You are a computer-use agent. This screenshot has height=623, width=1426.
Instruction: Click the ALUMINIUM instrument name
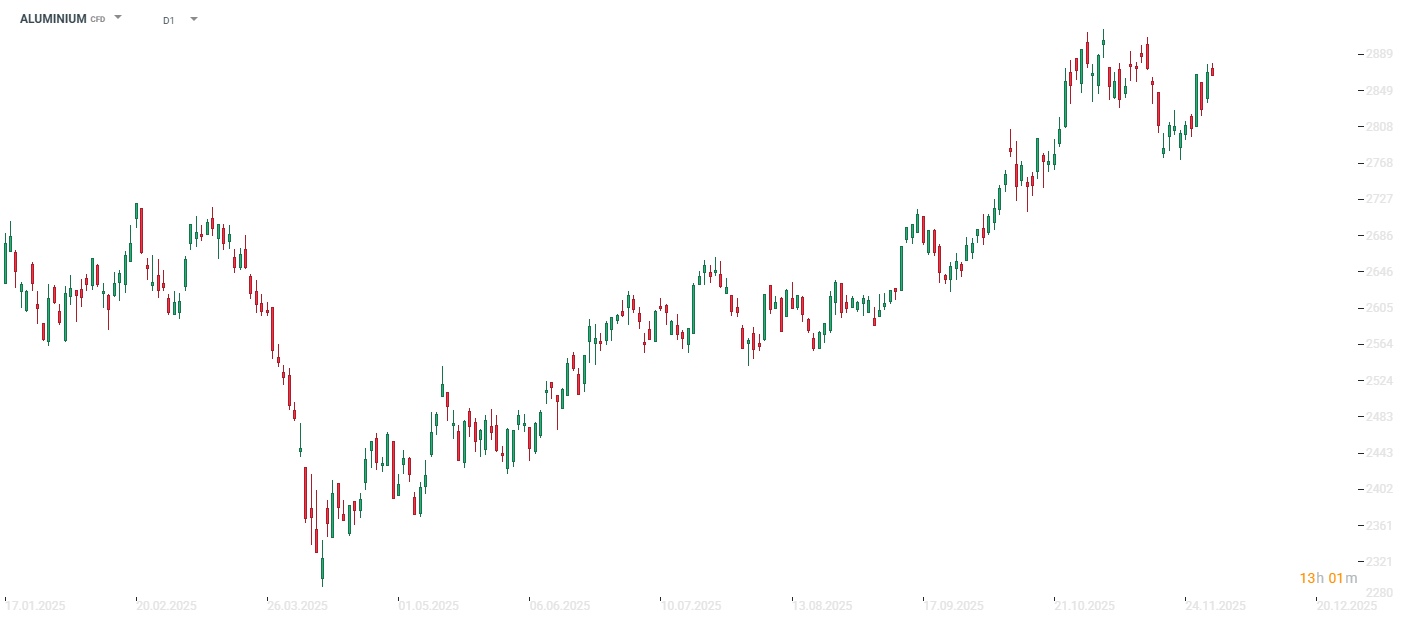(53, 19)
